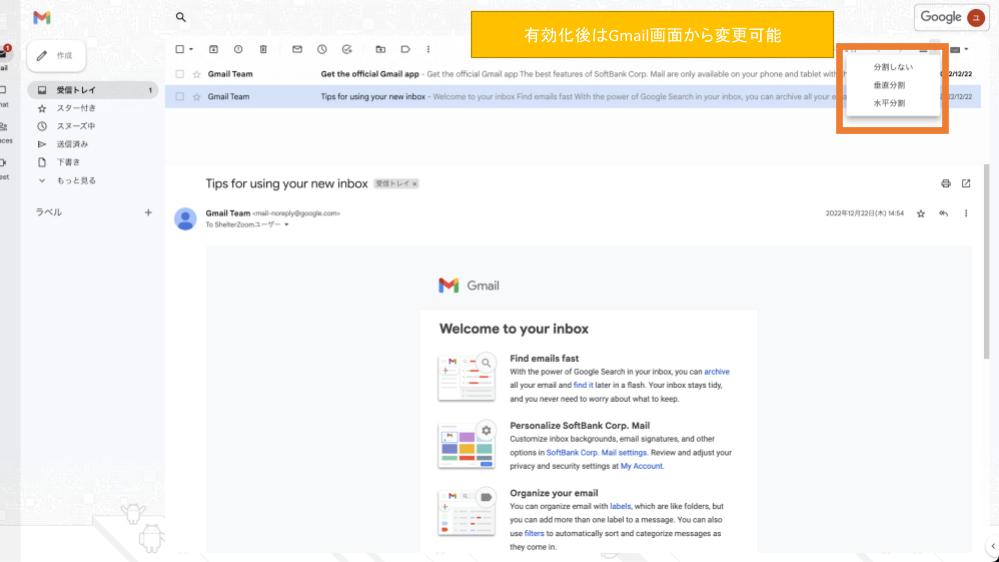
Task: Choose 水平分割 in the split menu
Action: tap(889, 103)
